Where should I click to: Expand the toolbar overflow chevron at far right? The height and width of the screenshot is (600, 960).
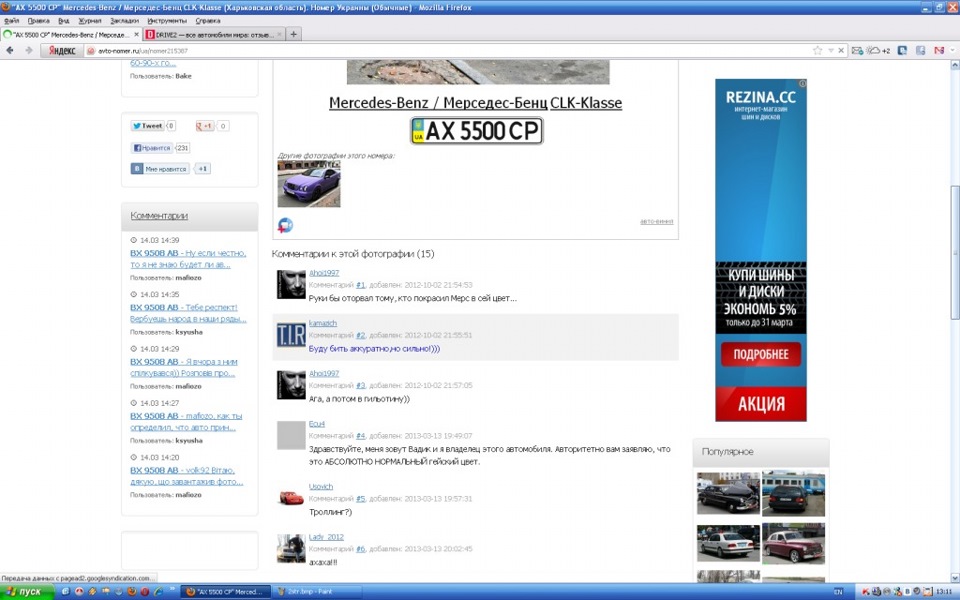point(953,50)
